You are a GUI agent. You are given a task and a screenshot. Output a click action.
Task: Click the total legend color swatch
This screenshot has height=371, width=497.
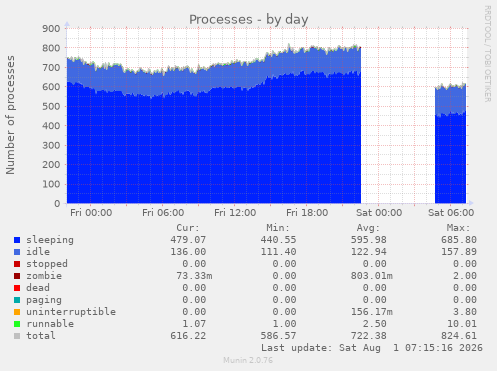pyautogui.click(x=17, y=336)
